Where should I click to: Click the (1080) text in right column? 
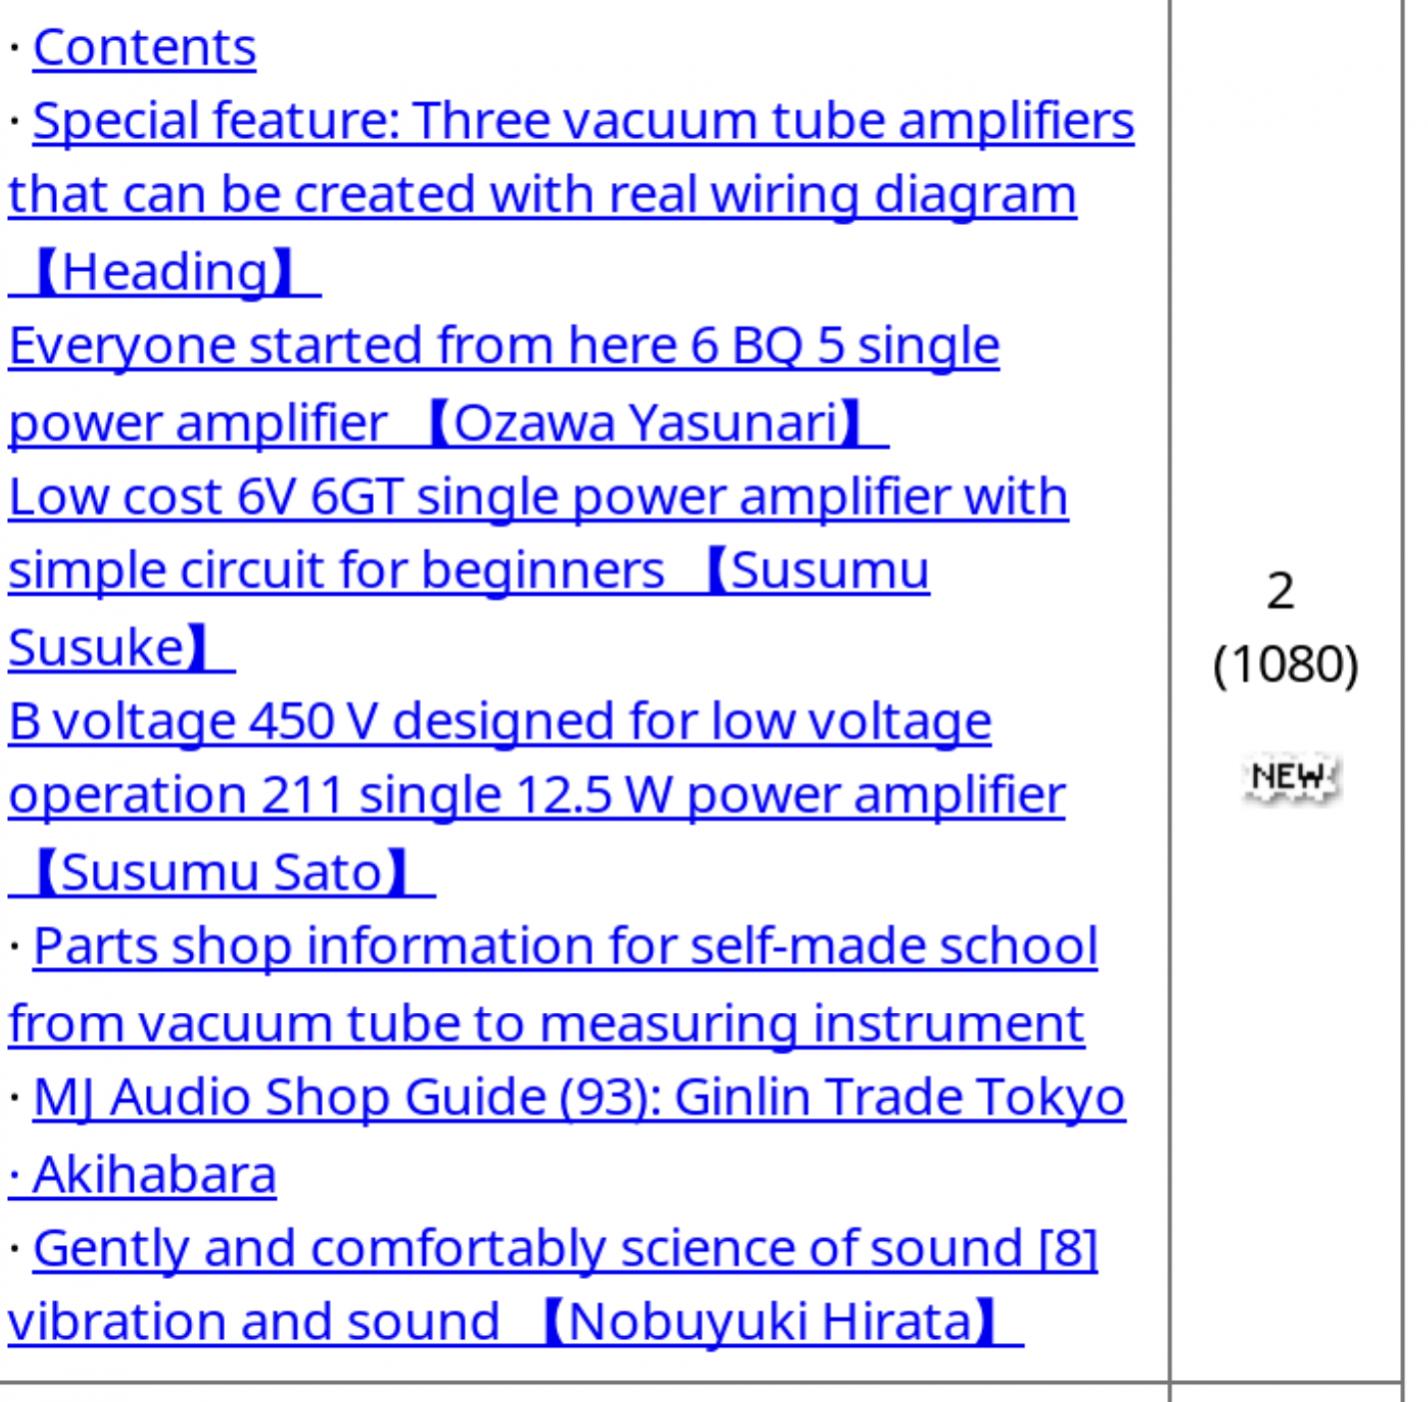(x=1286, y=665)
